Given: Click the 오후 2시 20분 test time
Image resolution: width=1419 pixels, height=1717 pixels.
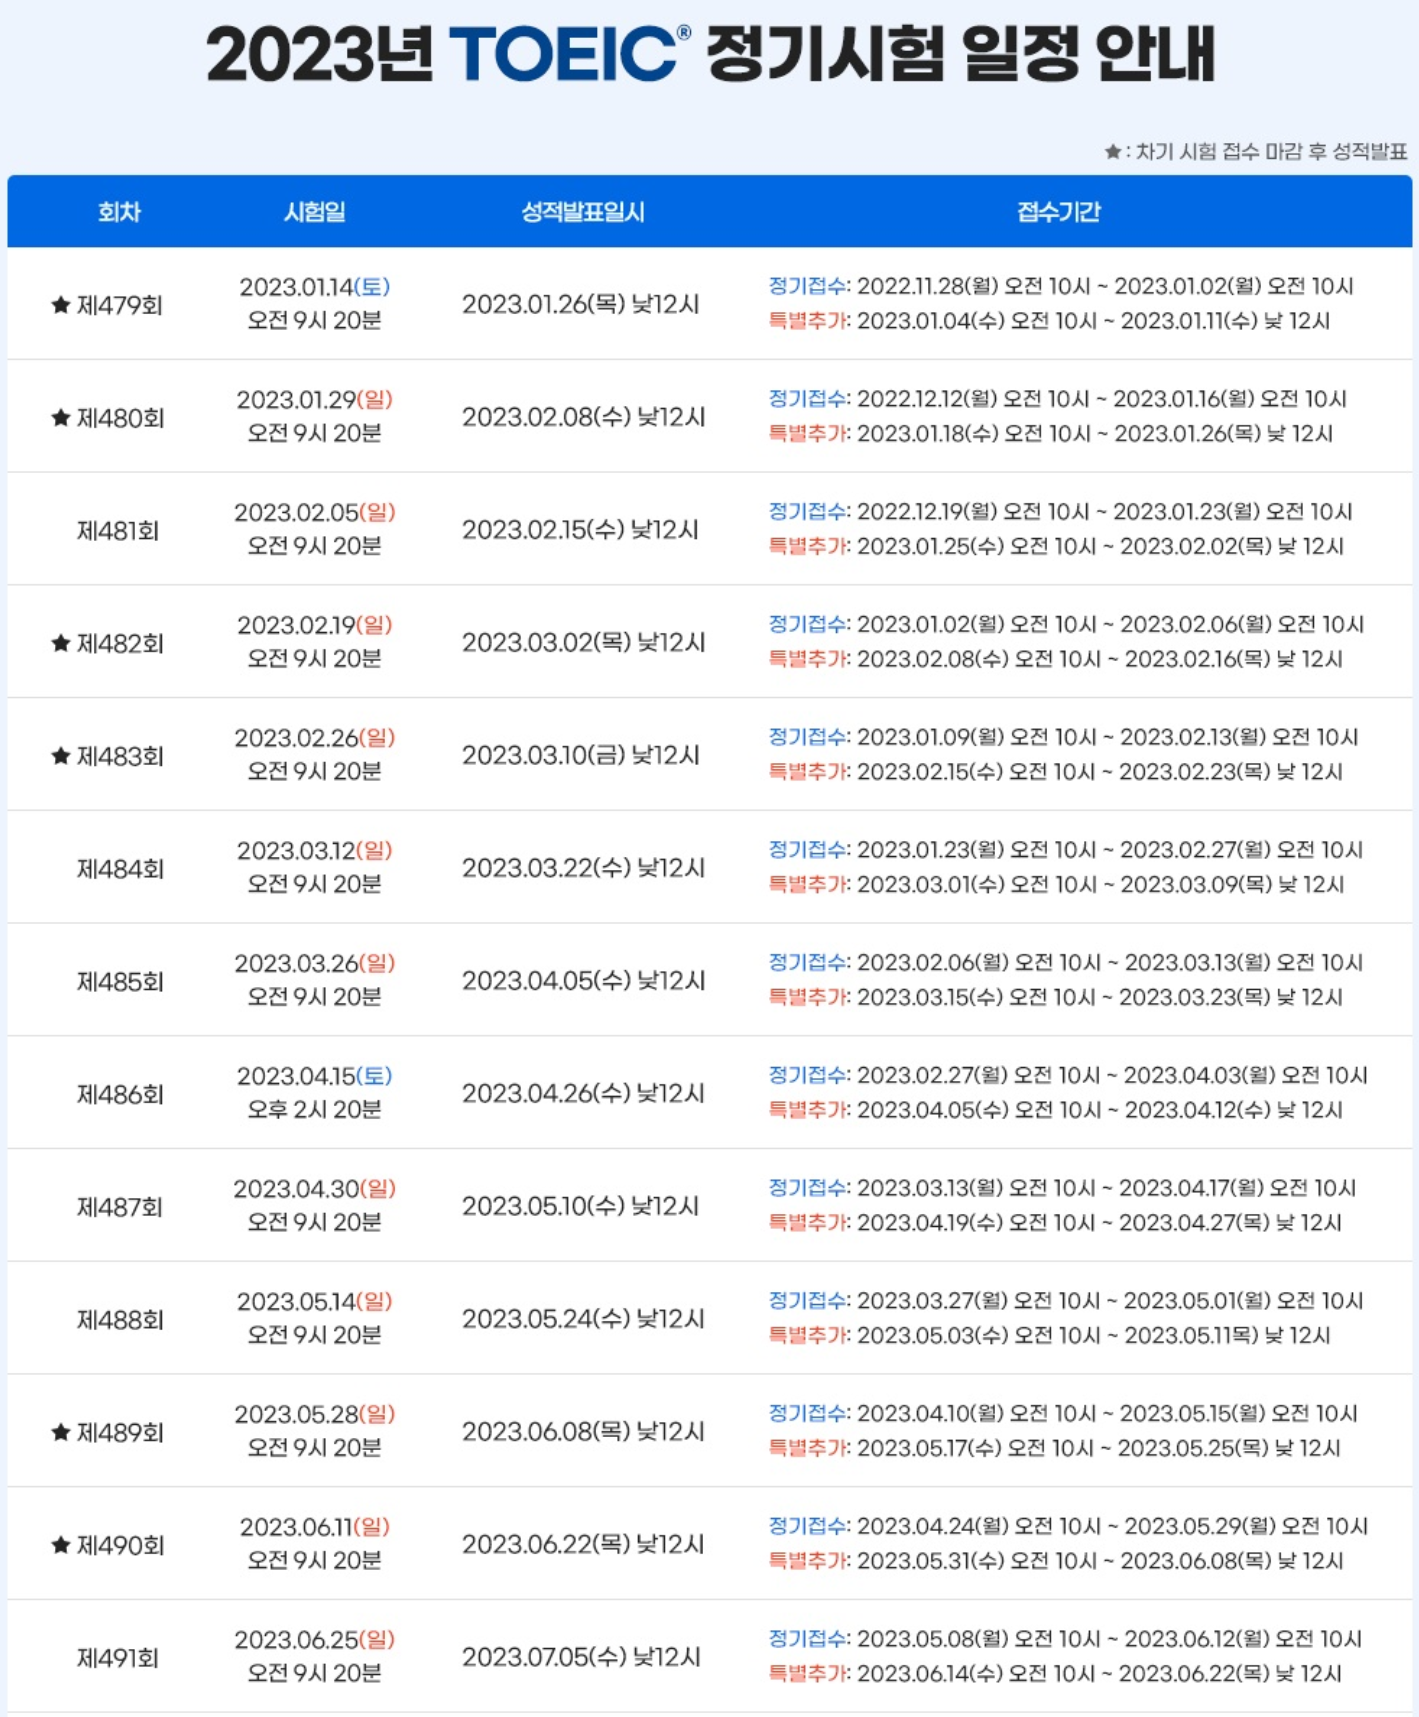Looking at the screenshot, I should [x=315, y=1110].
